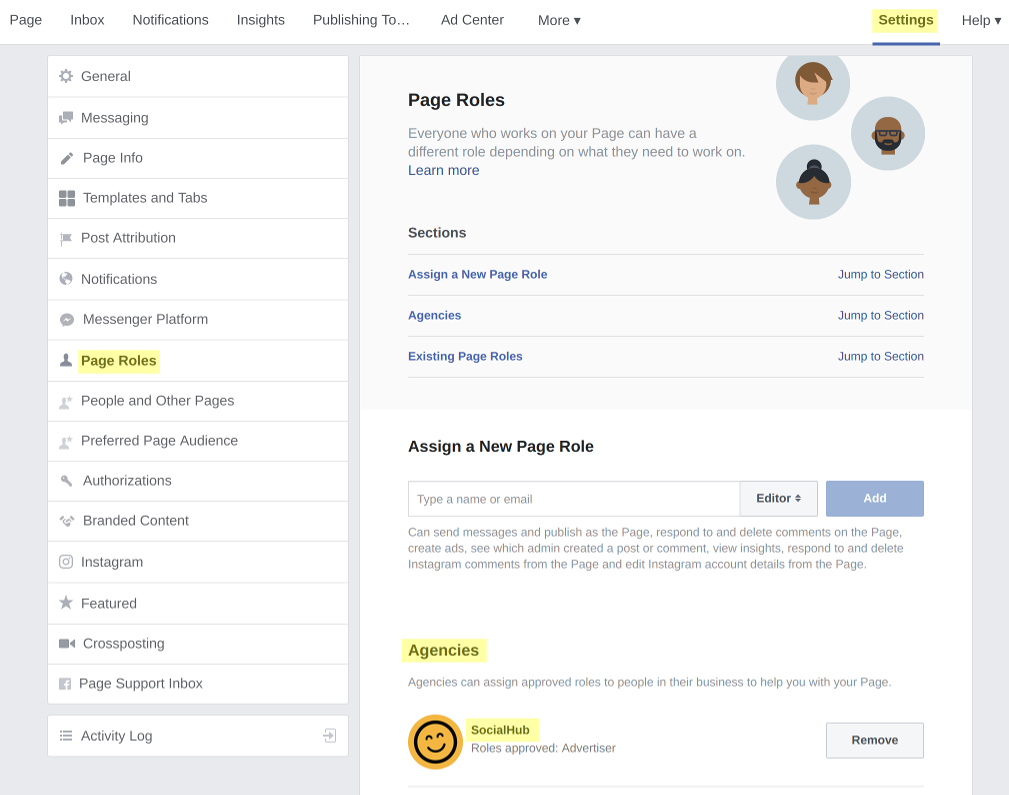Jump to the Existing Page Roles section
This screenshot has height=795, width=1009.
tap(880, 356)
